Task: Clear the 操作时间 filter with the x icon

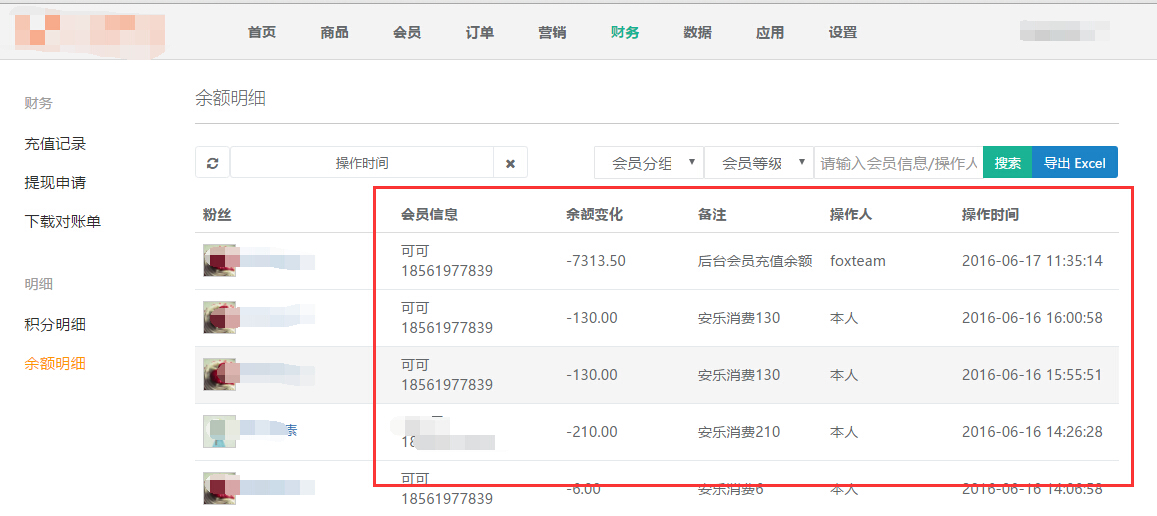Action: tap(510, 162)
